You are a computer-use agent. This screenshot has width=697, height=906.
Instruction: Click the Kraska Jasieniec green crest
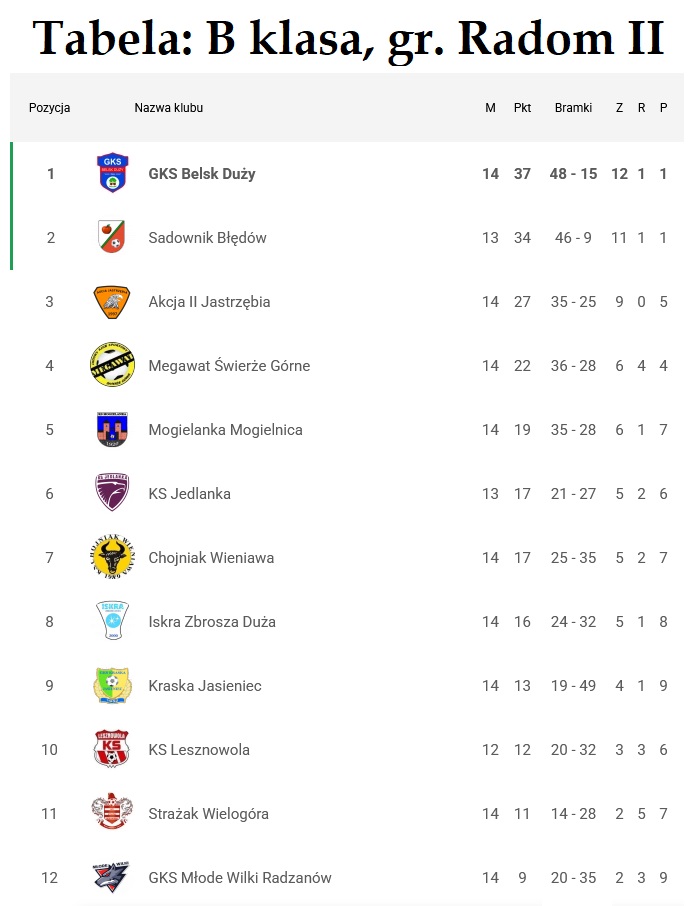click(x=112, y=685)
